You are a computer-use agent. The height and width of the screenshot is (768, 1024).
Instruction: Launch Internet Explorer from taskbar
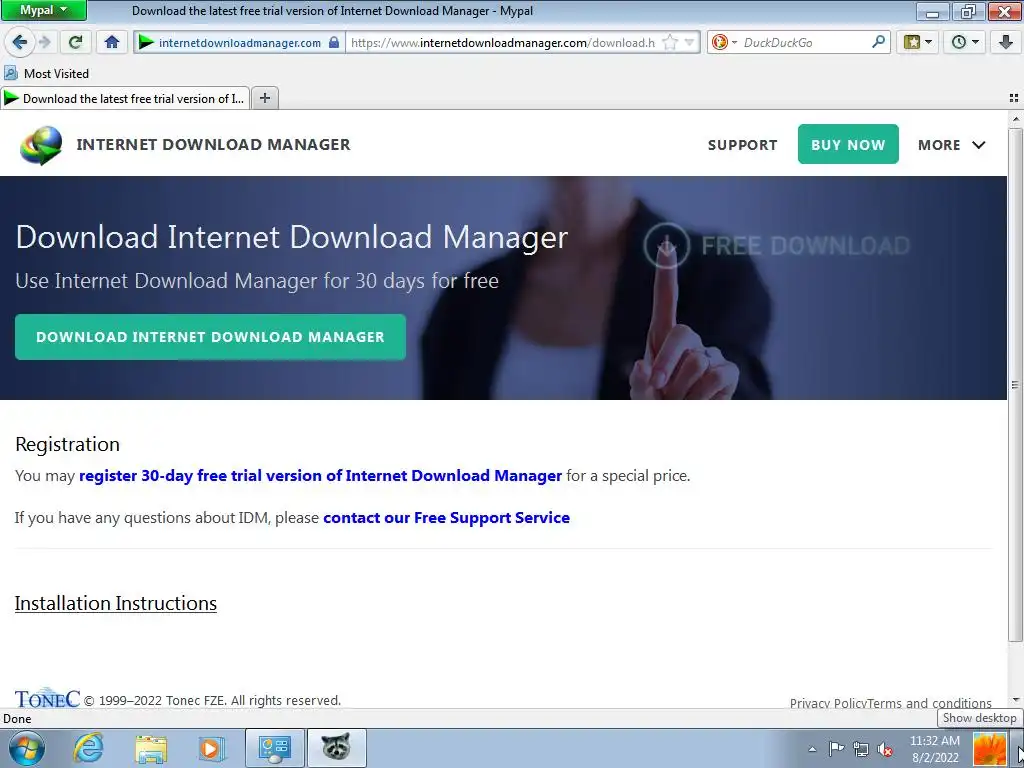point(89,748)
